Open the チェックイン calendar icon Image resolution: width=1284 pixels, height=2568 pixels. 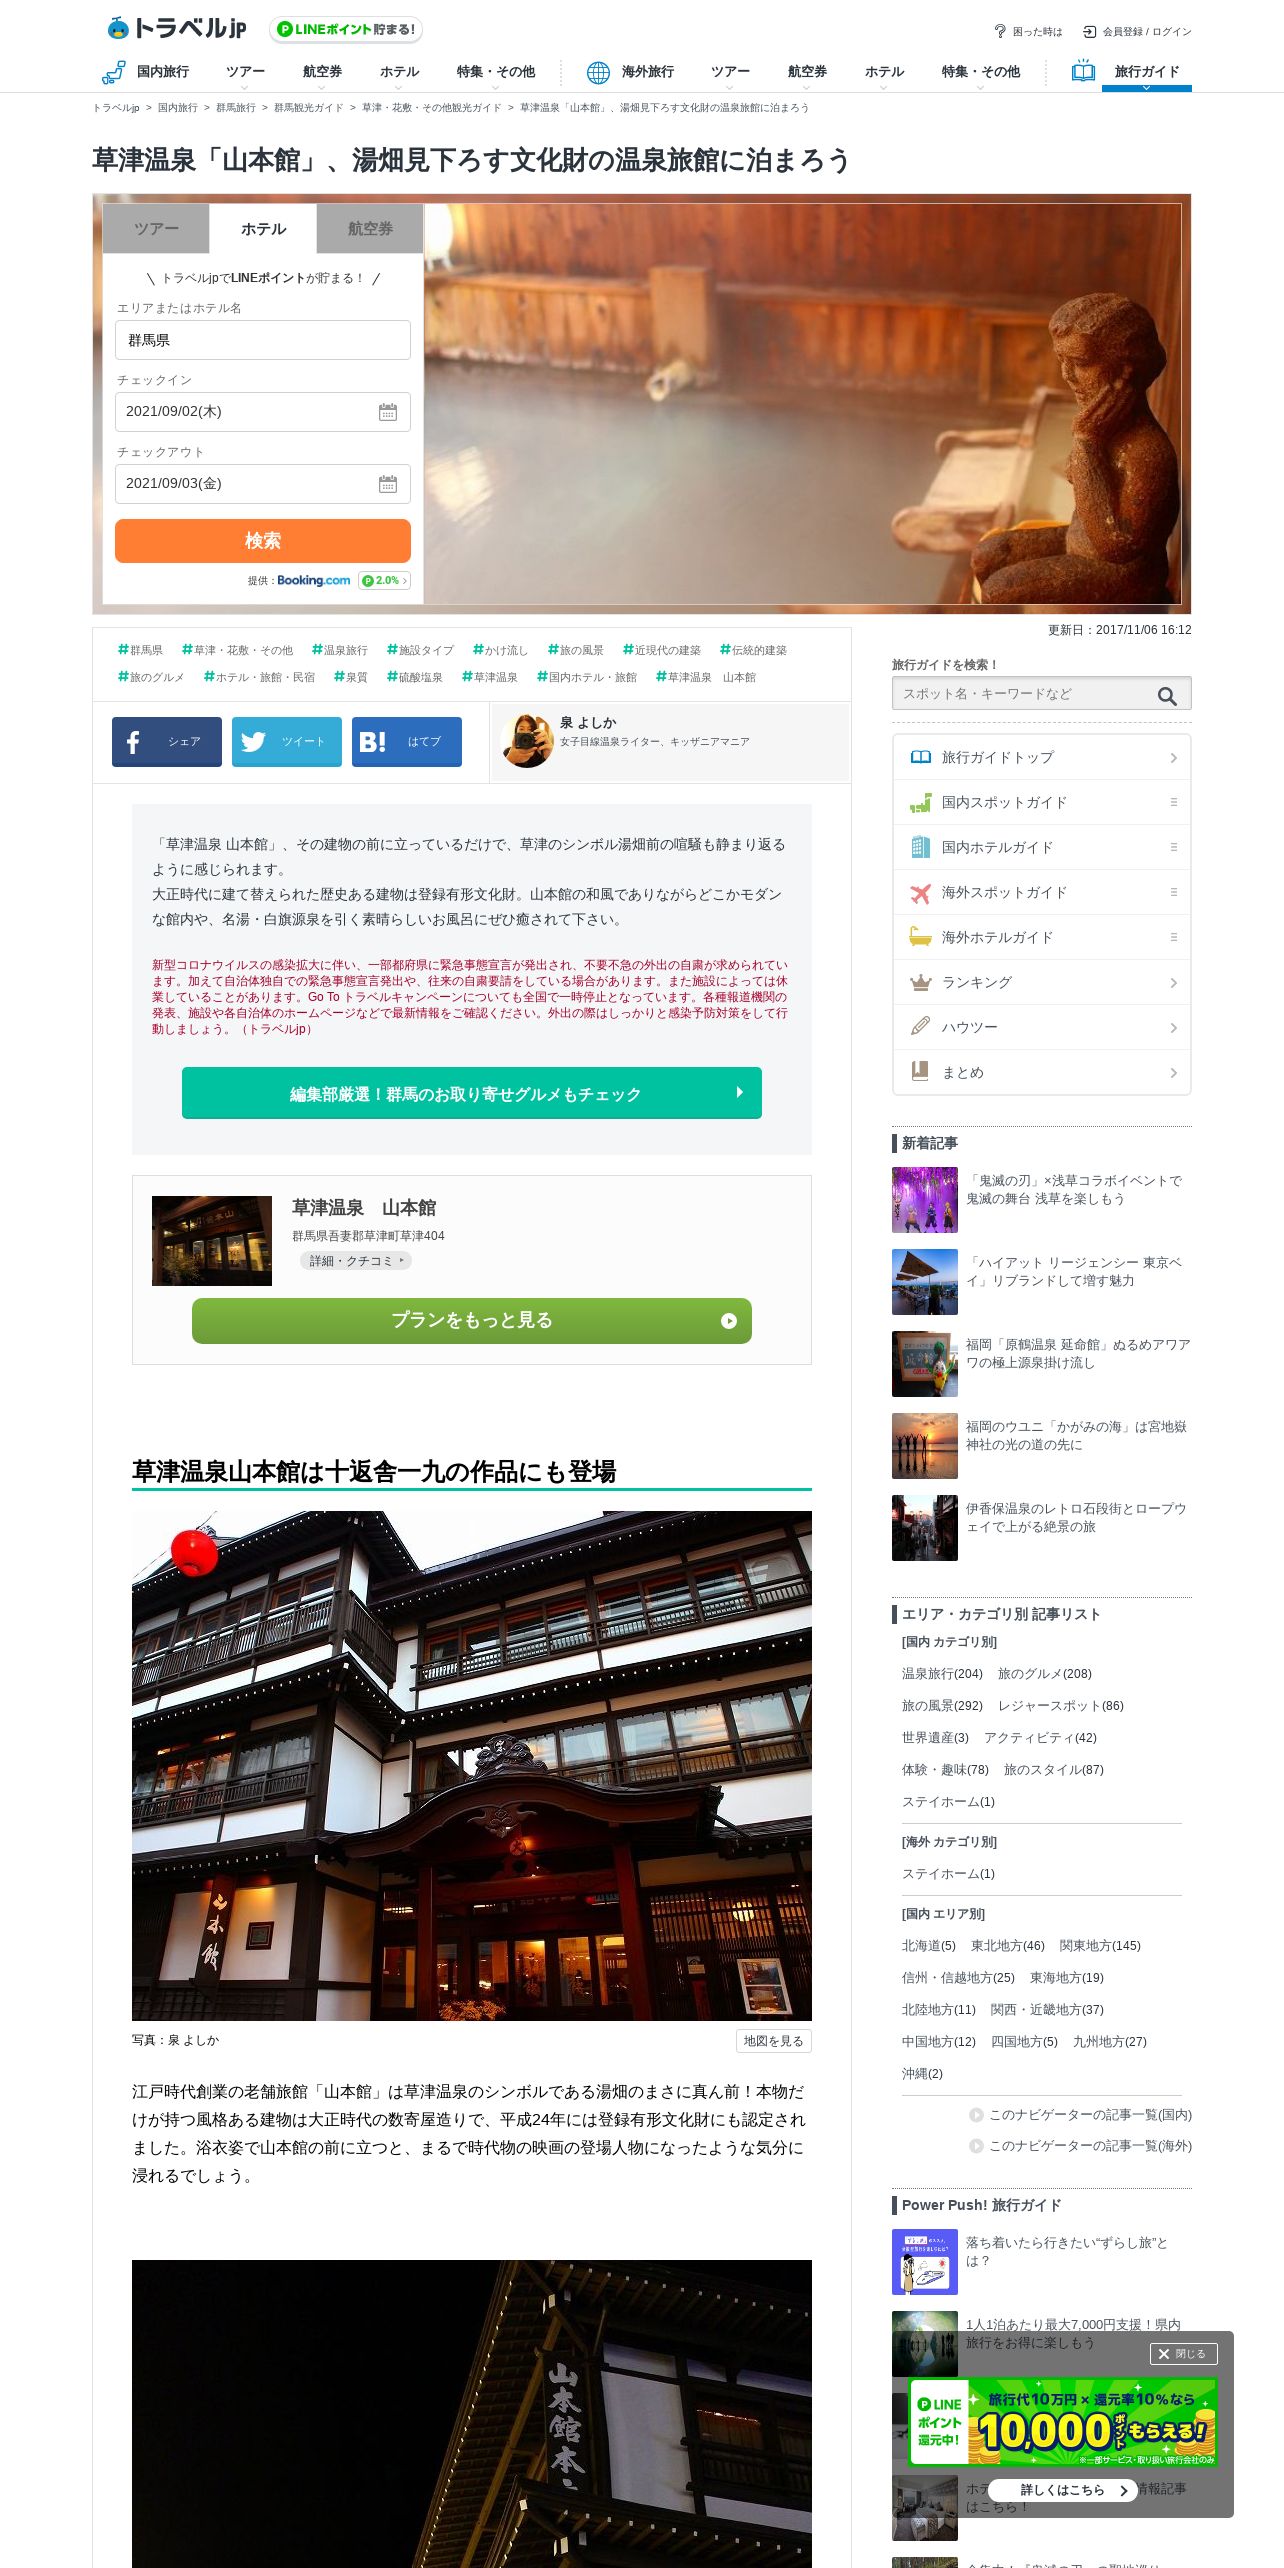(388, 412)
